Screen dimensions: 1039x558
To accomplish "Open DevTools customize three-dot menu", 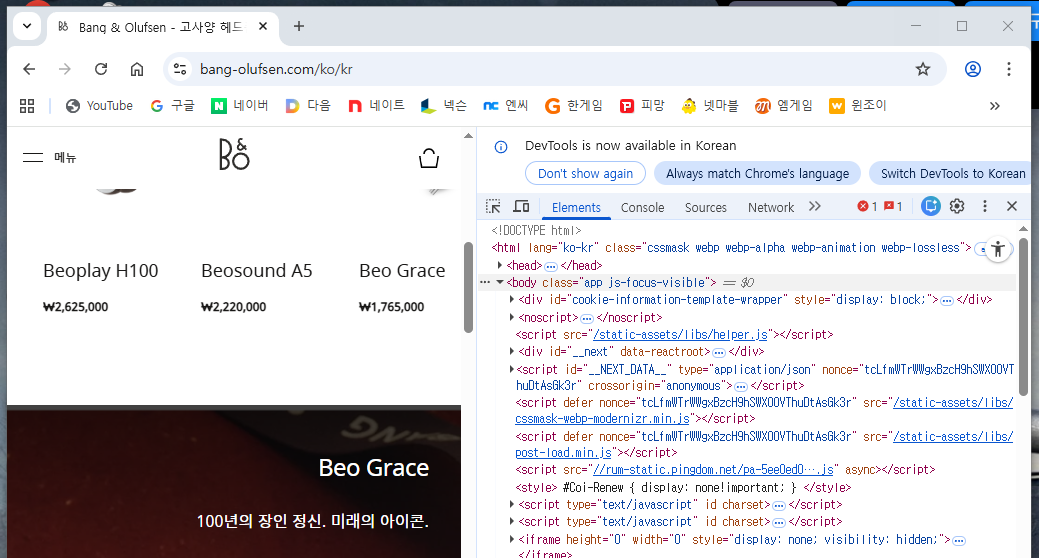I will [985, 207].
